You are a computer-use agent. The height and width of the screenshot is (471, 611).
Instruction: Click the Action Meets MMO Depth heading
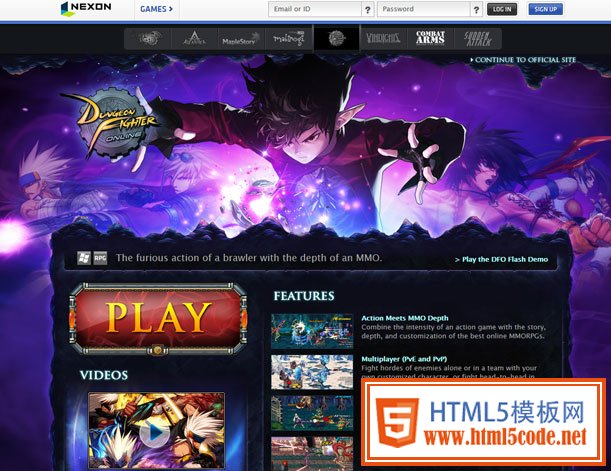click(x=405, y=318)
